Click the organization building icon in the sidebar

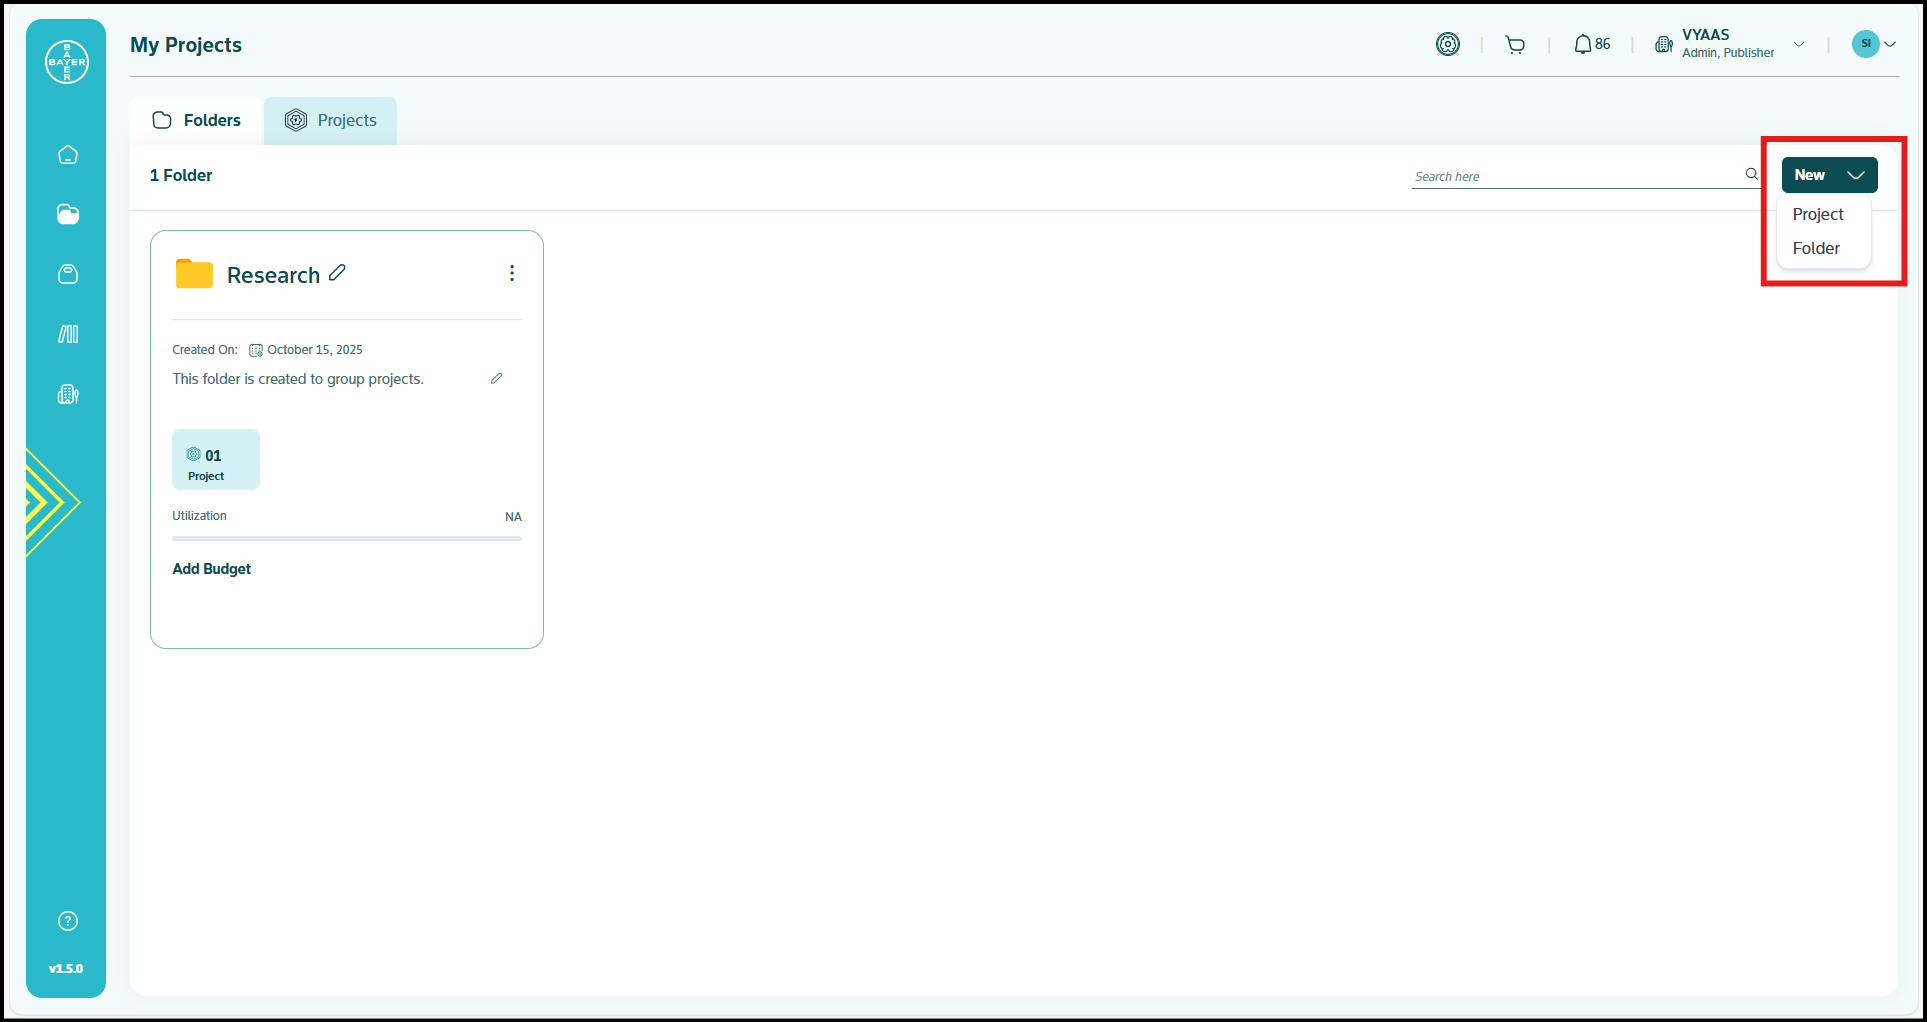pyautogui.click(x=68, y=394)
